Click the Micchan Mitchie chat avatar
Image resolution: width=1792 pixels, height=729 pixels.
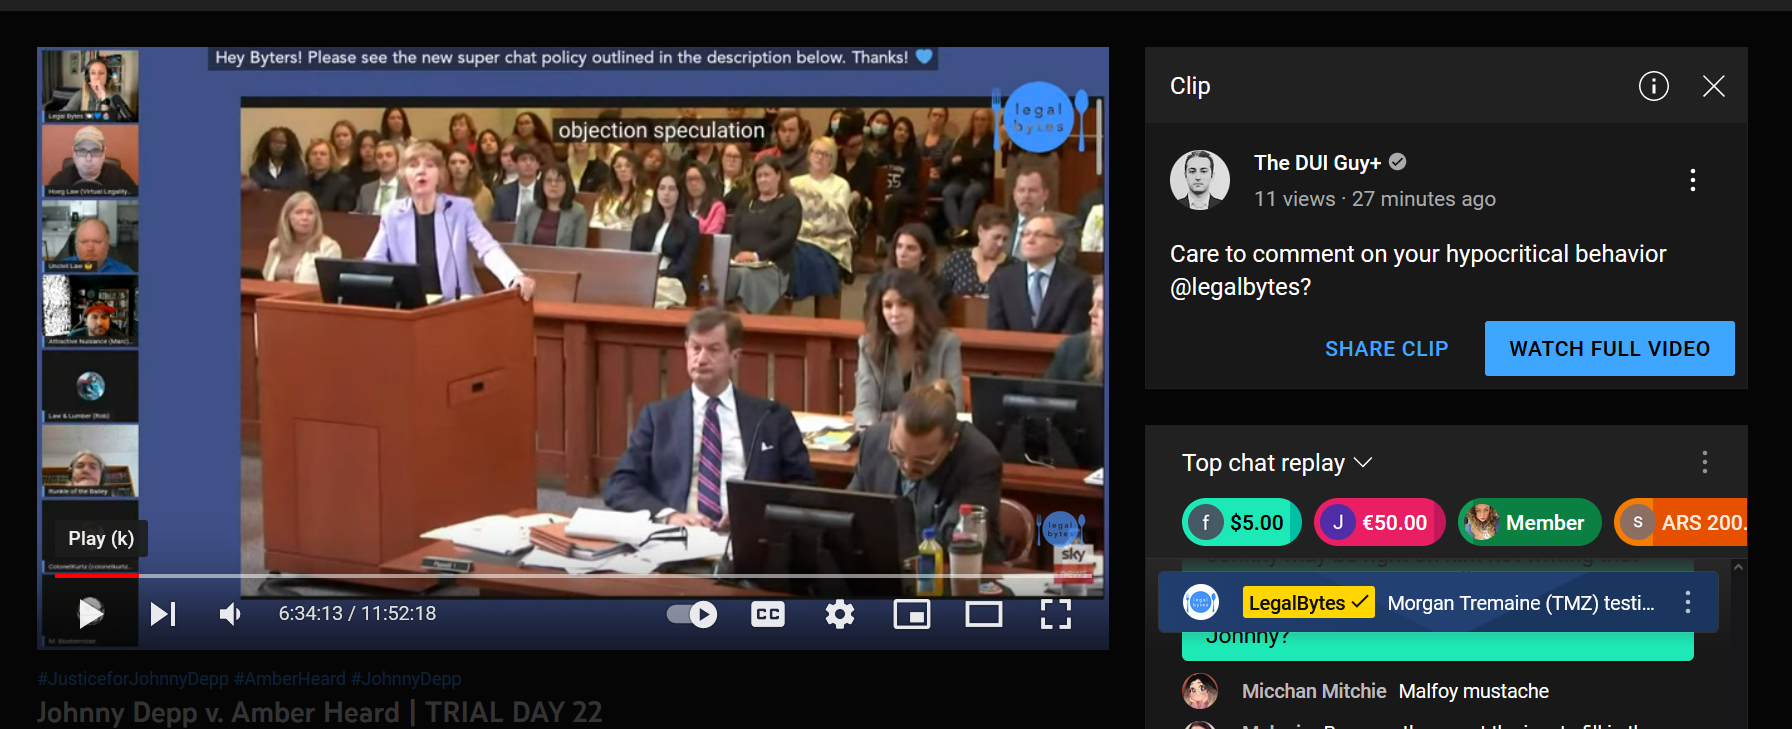[1200, 691]
